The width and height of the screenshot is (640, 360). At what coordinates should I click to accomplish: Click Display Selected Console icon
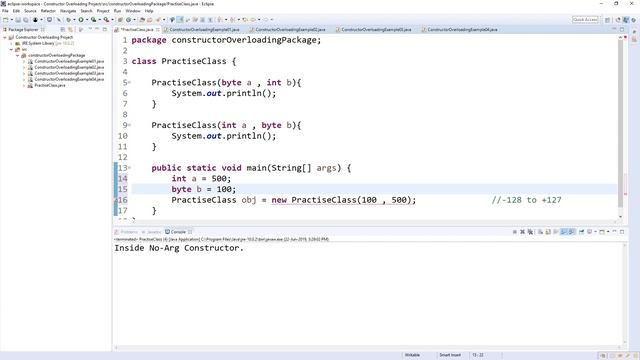[x=590, y=232]
